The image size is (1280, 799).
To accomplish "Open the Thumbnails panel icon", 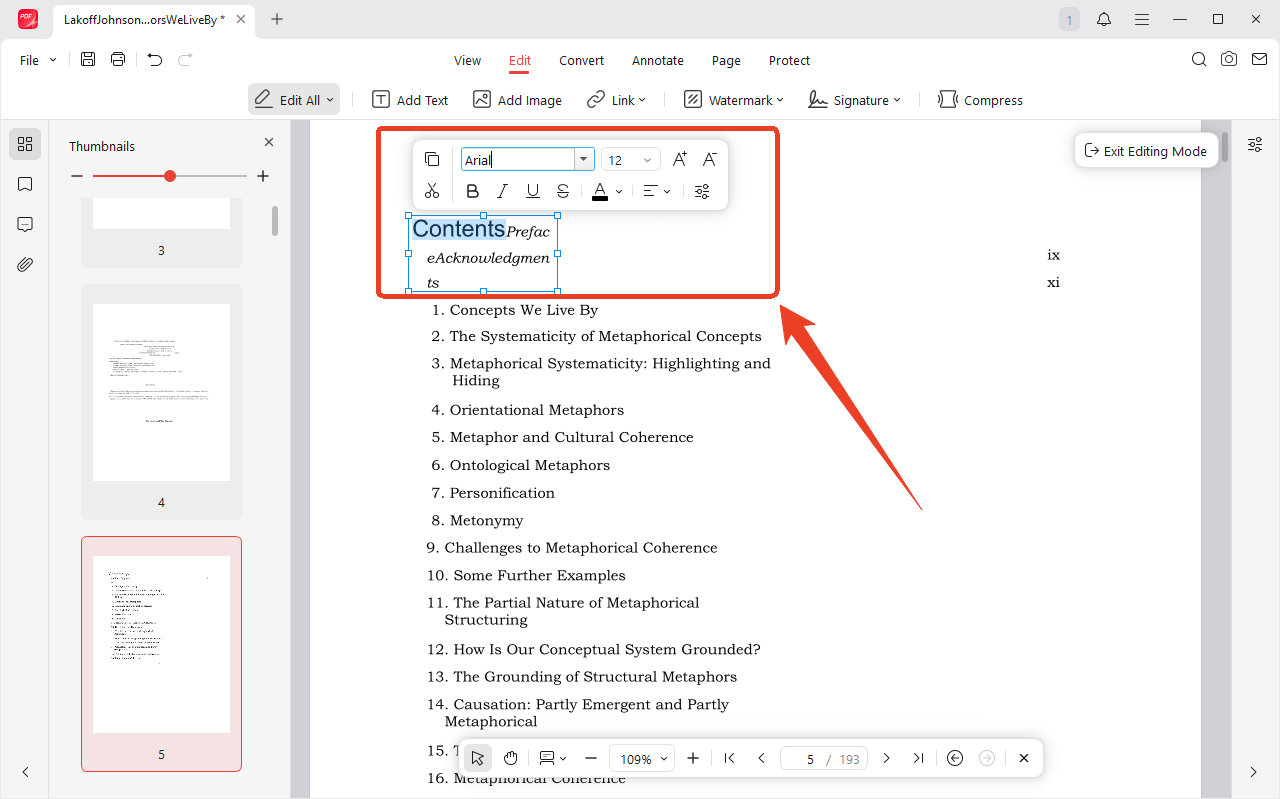I will click(x=25, y=144).
